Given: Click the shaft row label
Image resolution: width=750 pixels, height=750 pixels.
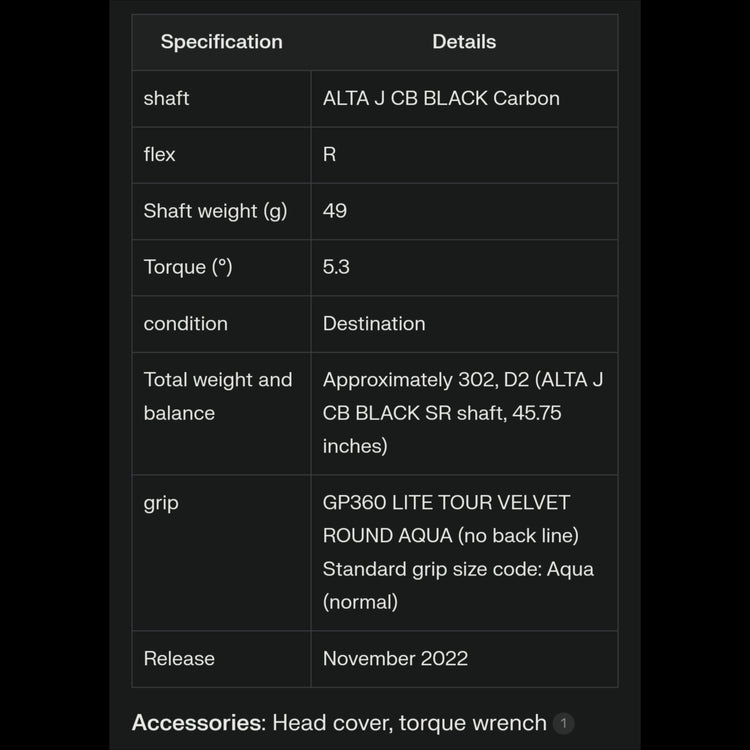Looking at the screenshot, I should [x=166, y=98].
